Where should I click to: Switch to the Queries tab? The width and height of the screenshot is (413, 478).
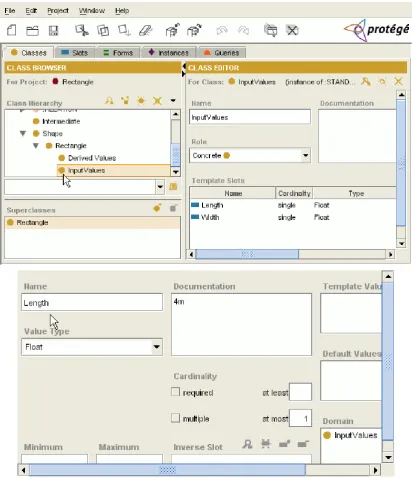point(222,53)
